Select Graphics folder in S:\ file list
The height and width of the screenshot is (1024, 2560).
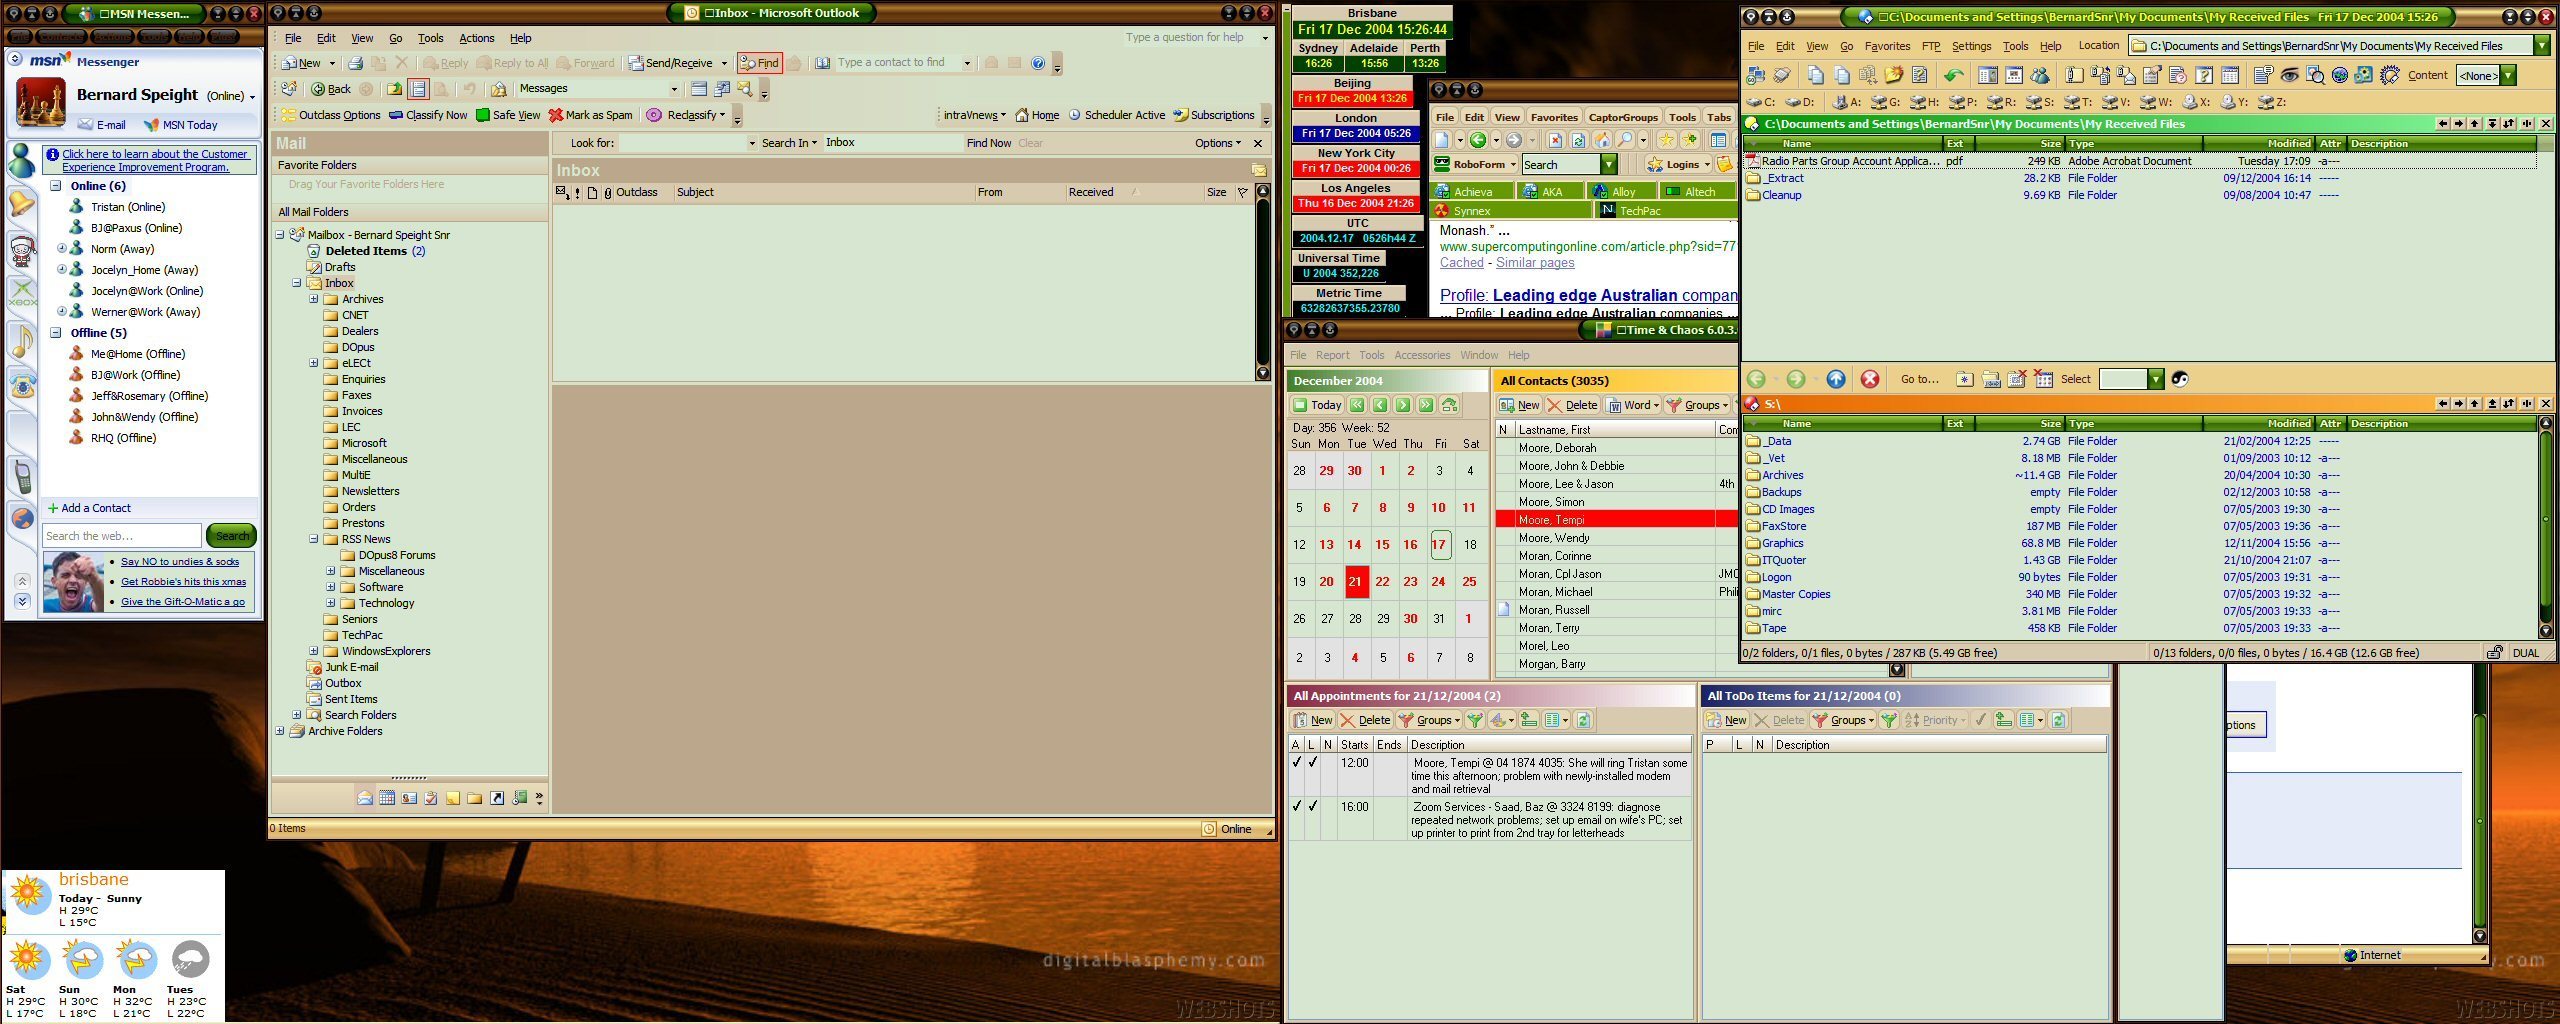[1782, 543]
